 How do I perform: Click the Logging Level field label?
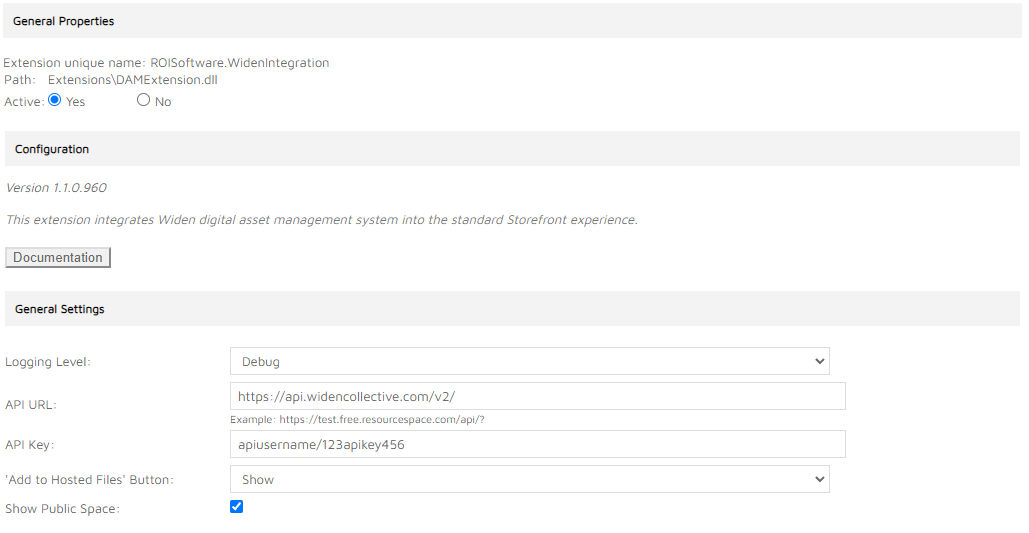click(x=48, y=362)
